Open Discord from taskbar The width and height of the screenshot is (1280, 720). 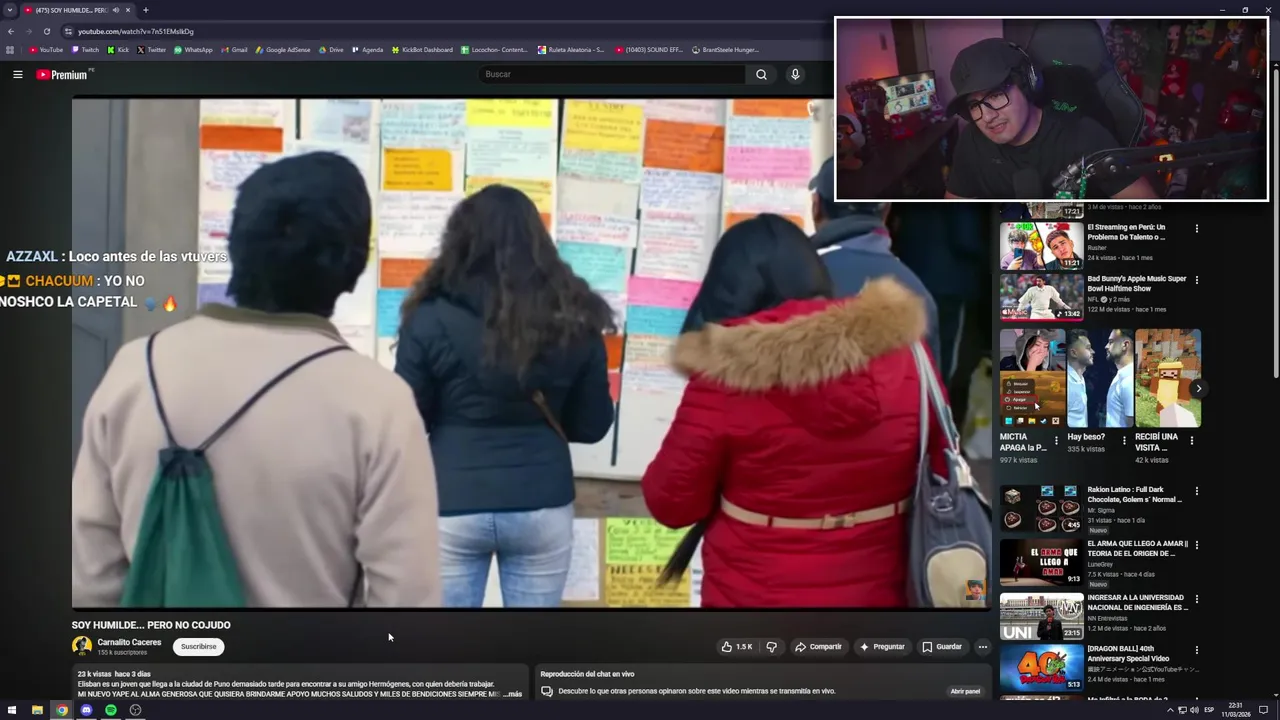tap(86, 710)
